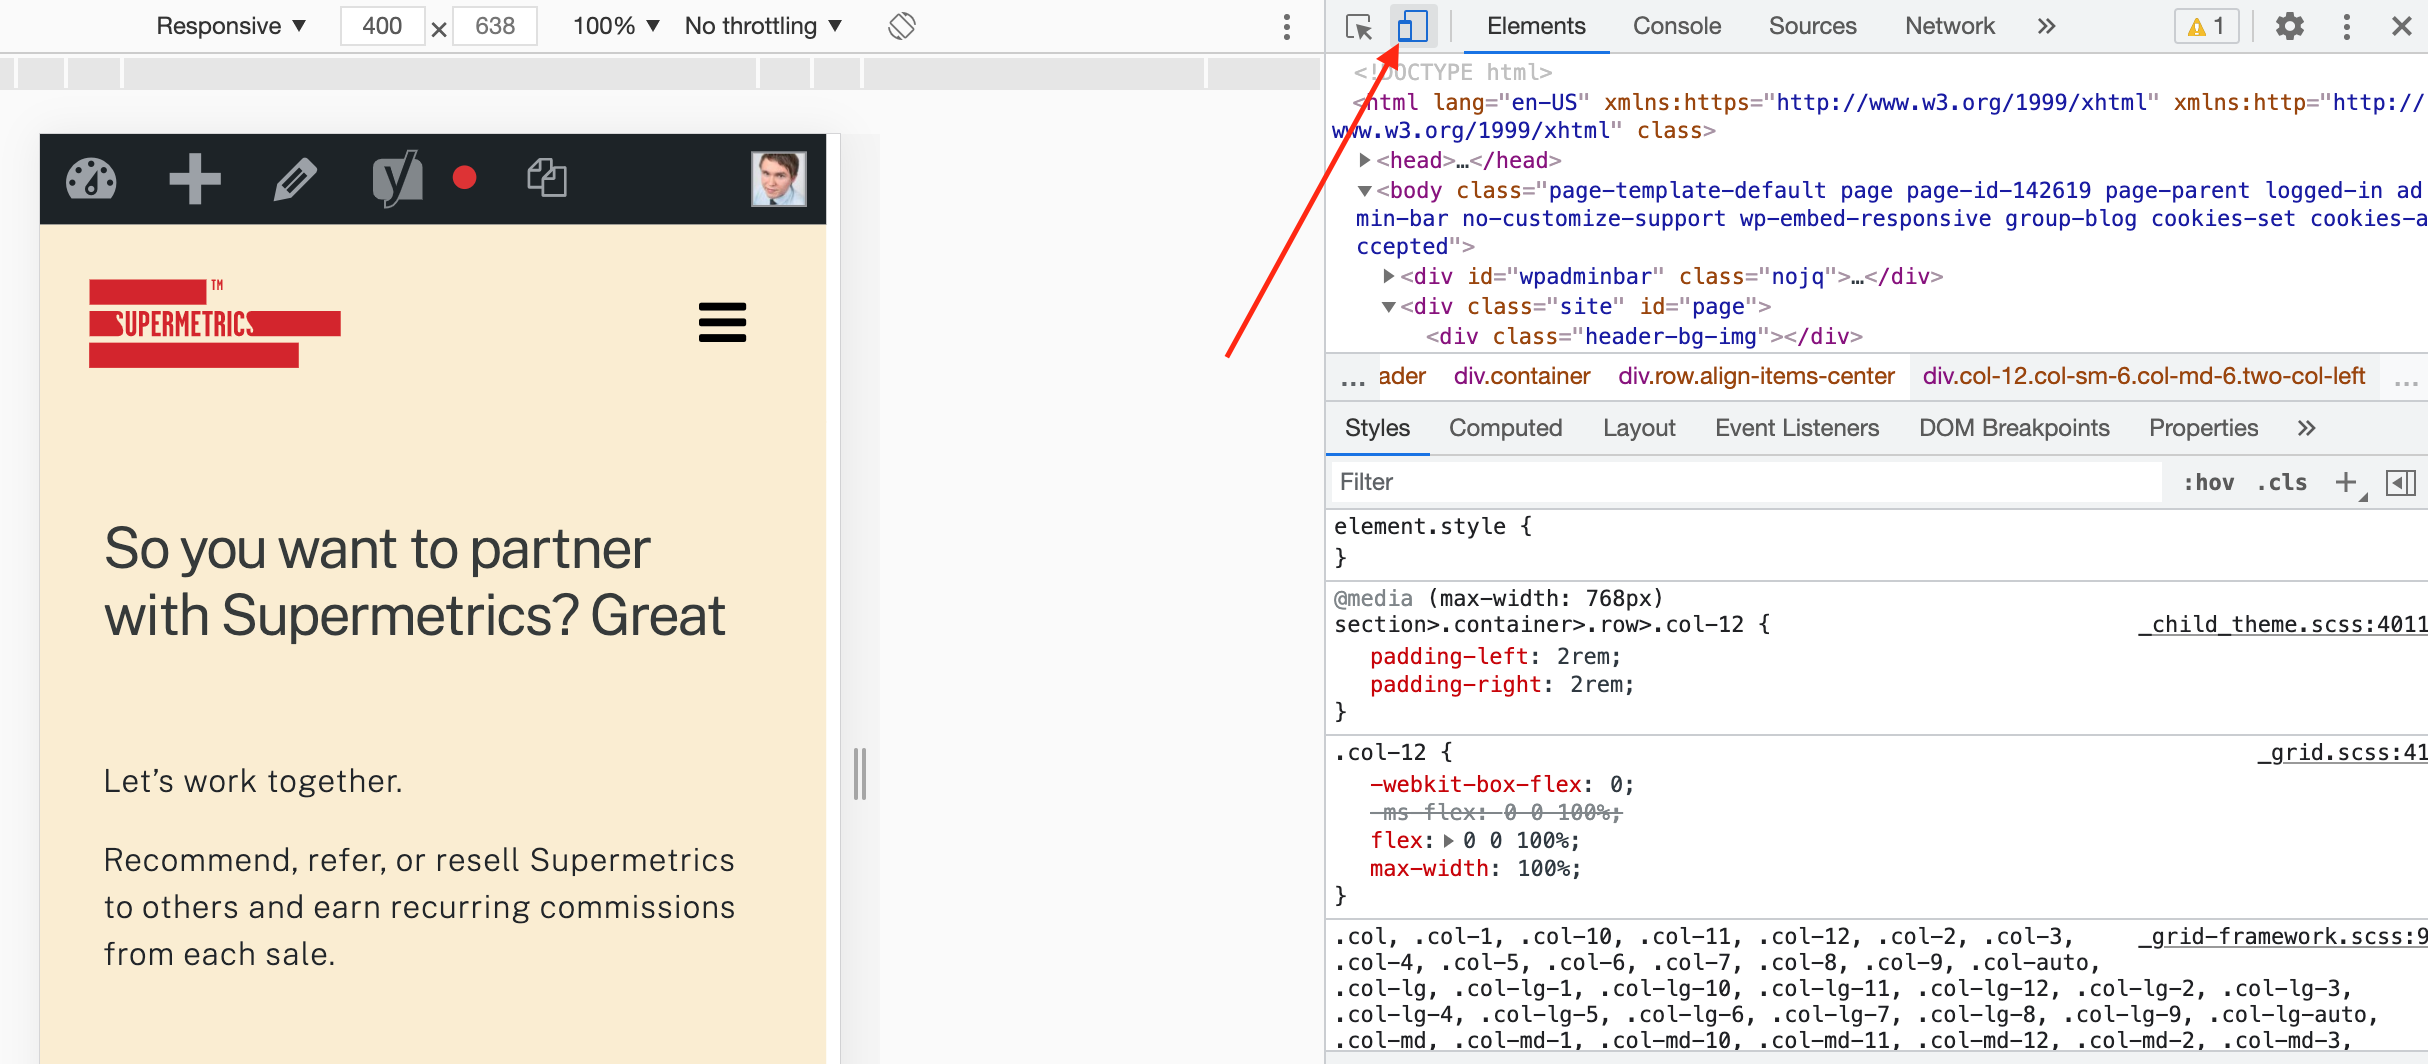Open device toolbar more options menu

1286,26
